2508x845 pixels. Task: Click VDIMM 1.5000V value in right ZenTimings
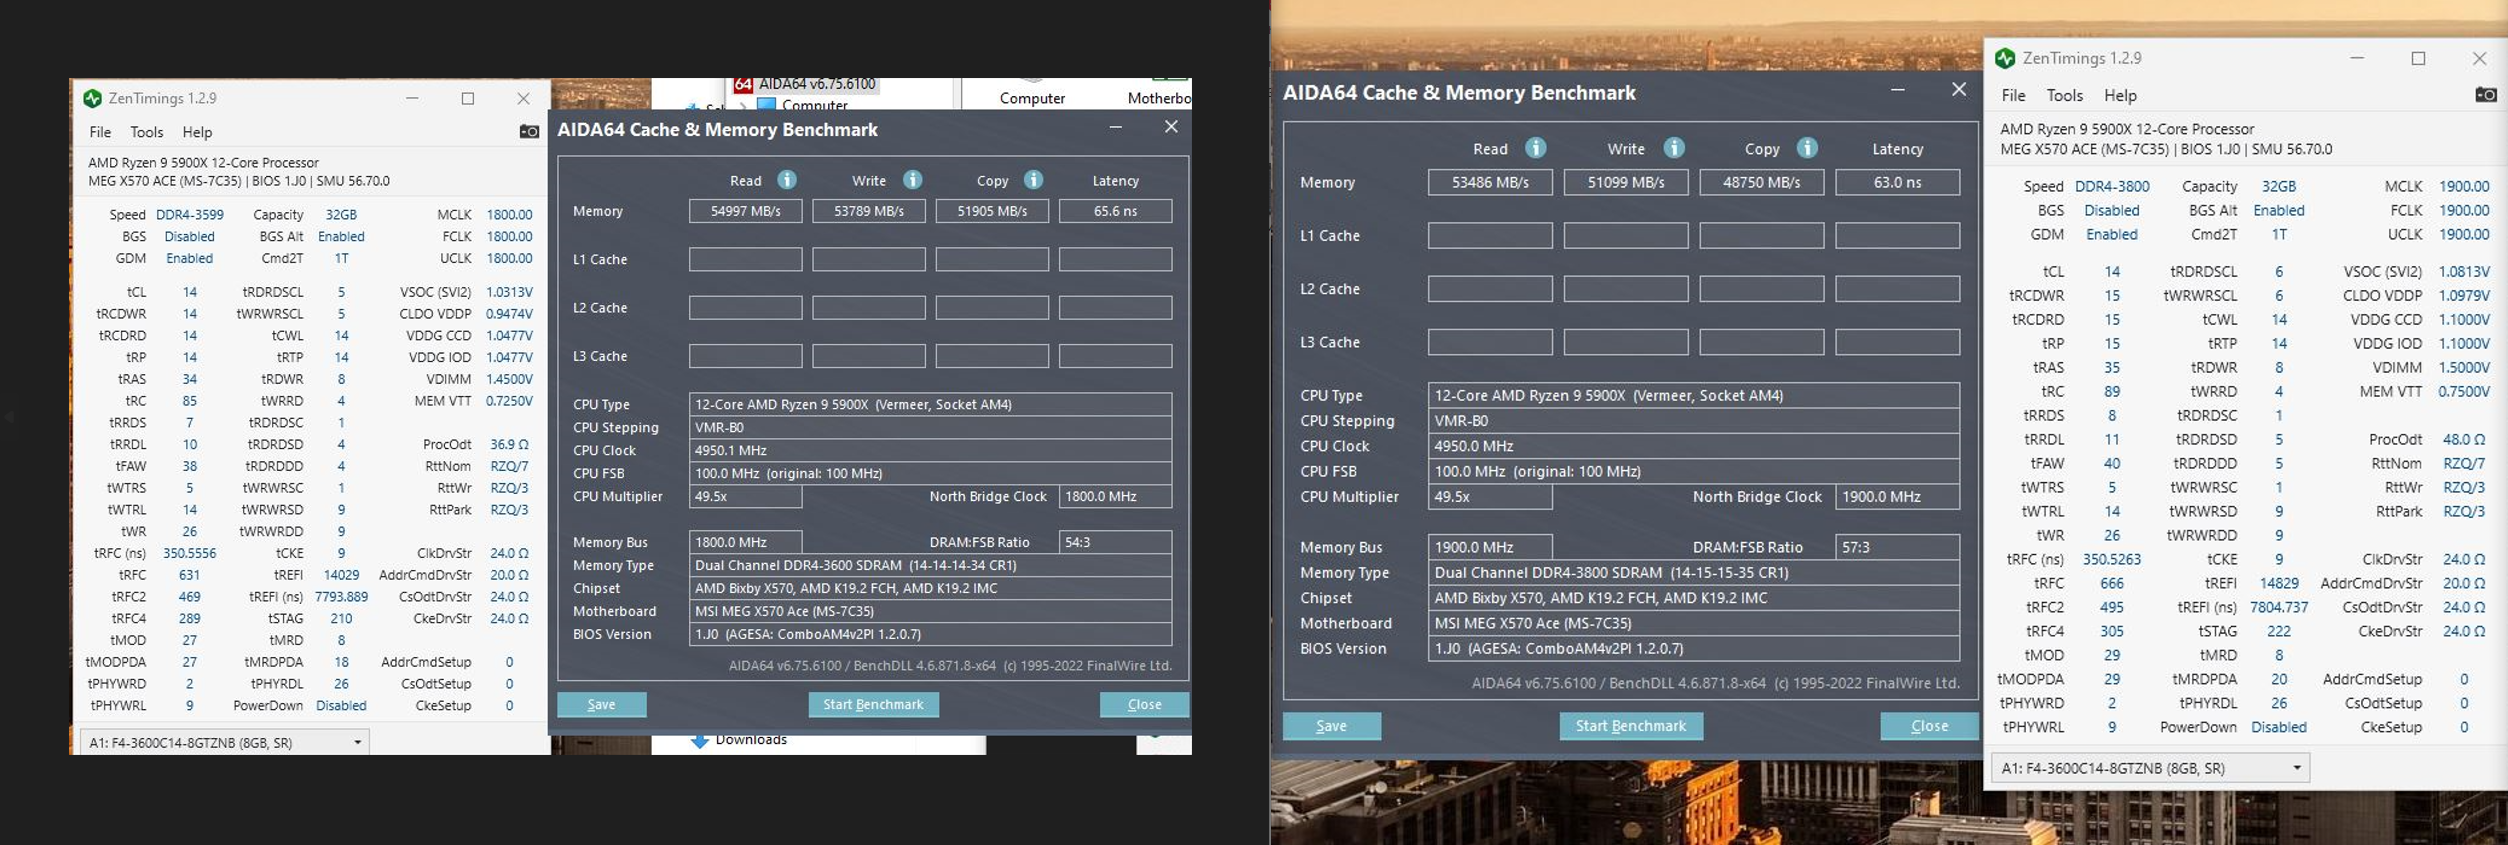(x=2463, y=368)
